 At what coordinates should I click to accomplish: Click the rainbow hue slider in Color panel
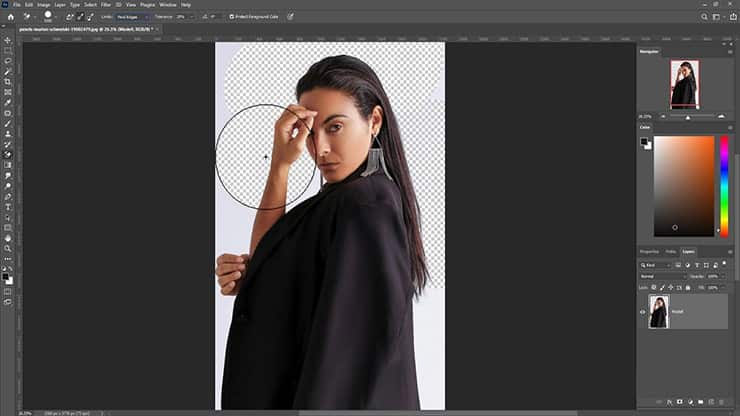(x=723, y=185)
